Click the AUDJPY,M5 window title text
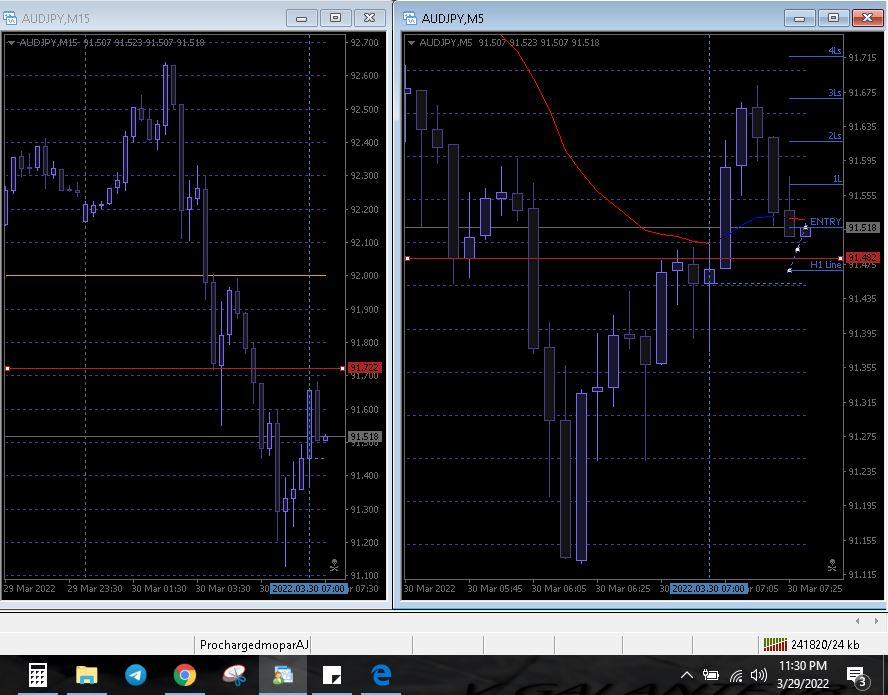Viewport: 888px width, 695px height. click(452, 19)
